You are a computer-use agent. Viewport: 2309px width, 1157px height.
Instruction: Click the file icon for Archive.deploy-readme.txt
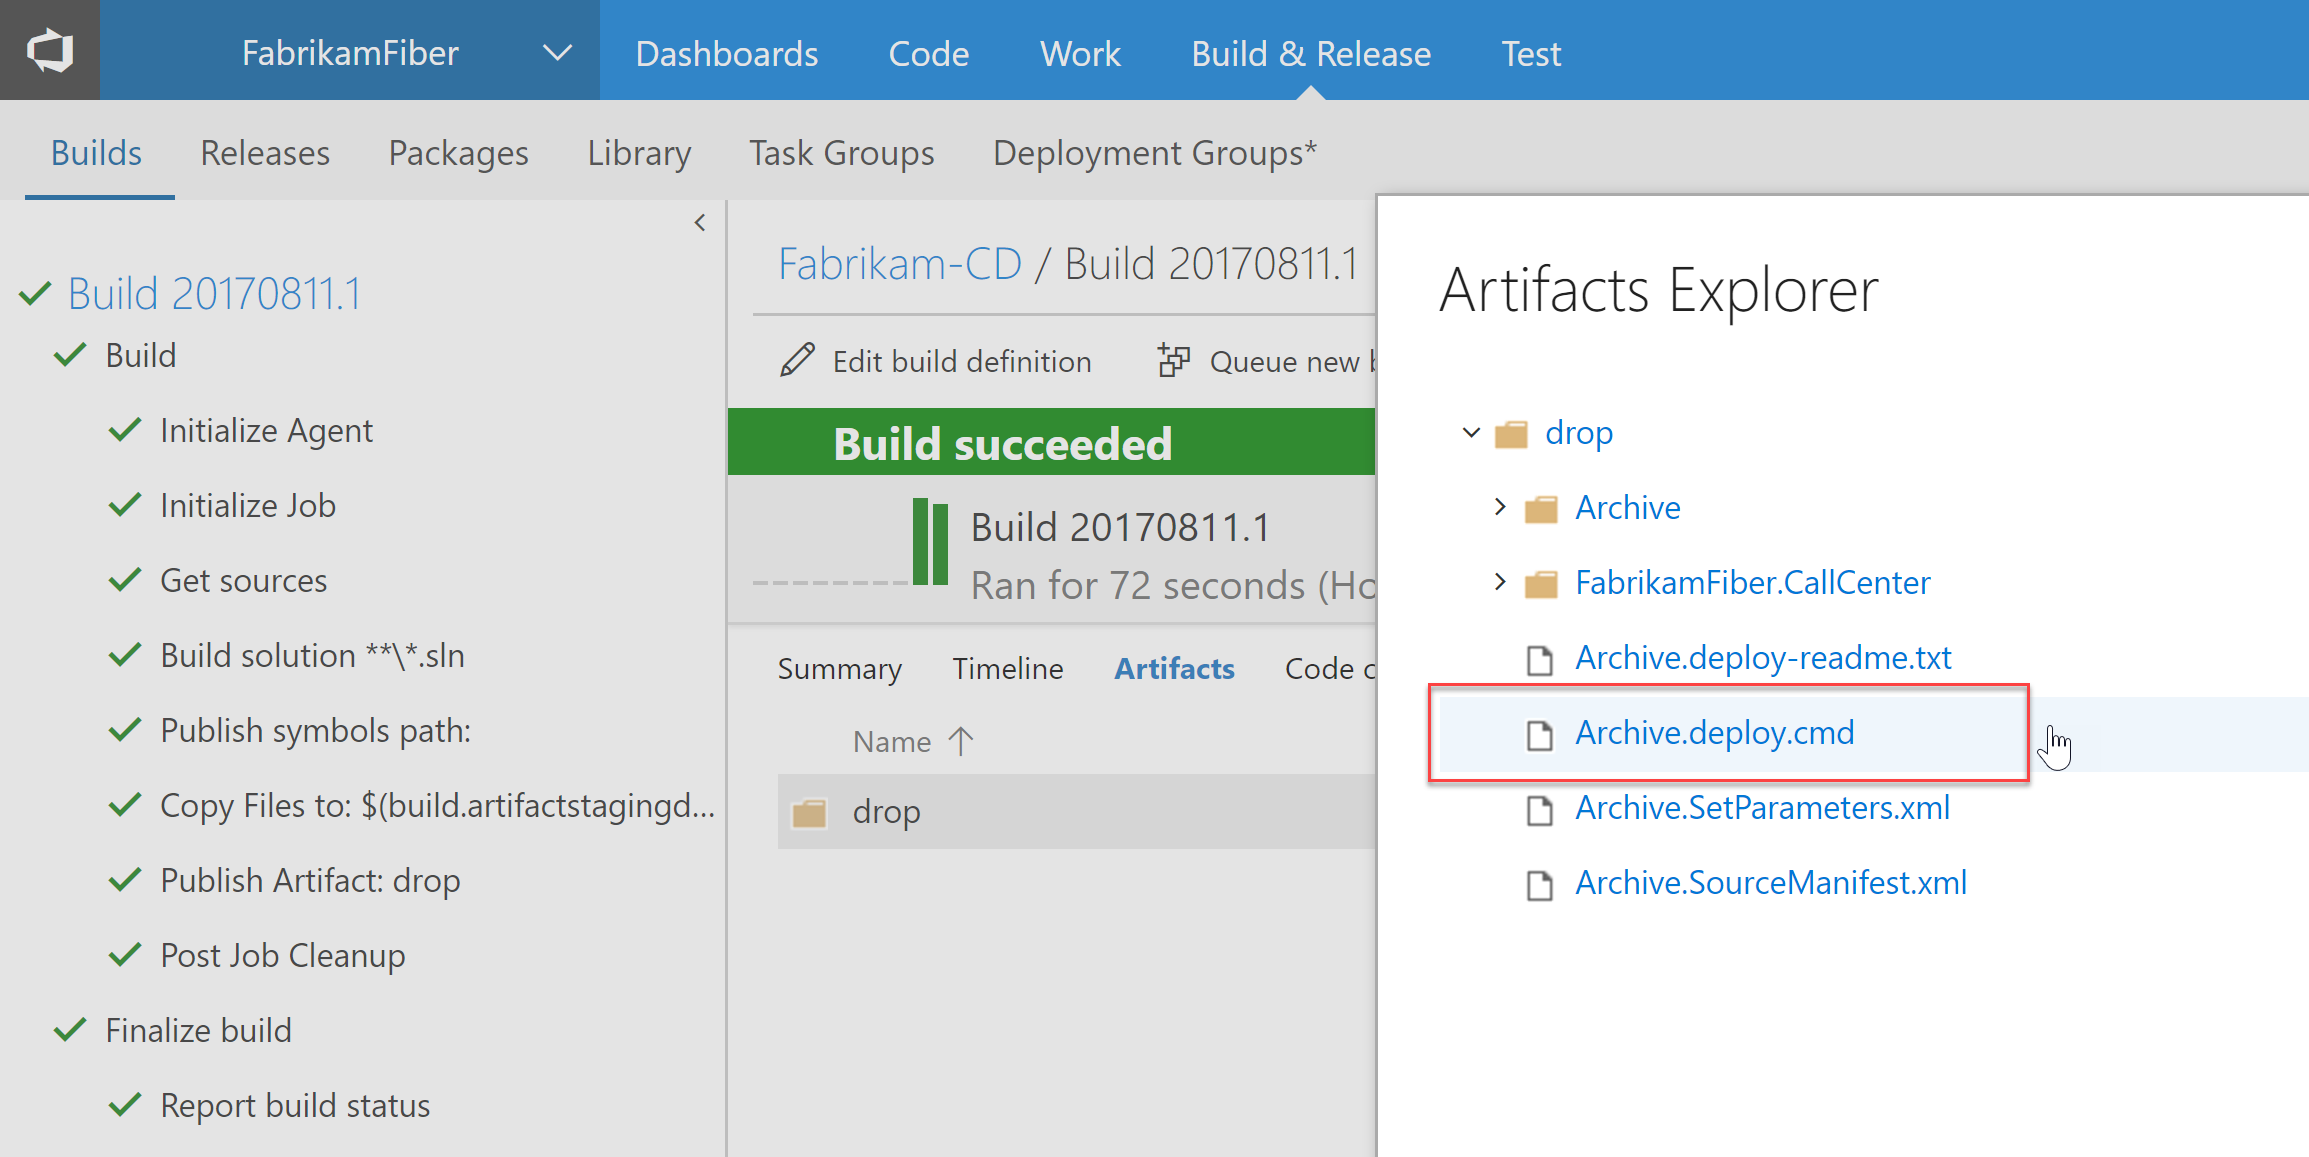click(x=1540, y=660)
